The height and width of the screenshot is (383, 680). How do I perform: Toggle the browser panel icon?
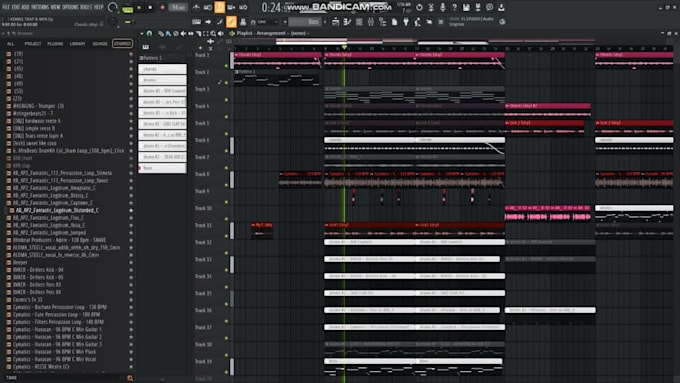(x=382, y=22)
